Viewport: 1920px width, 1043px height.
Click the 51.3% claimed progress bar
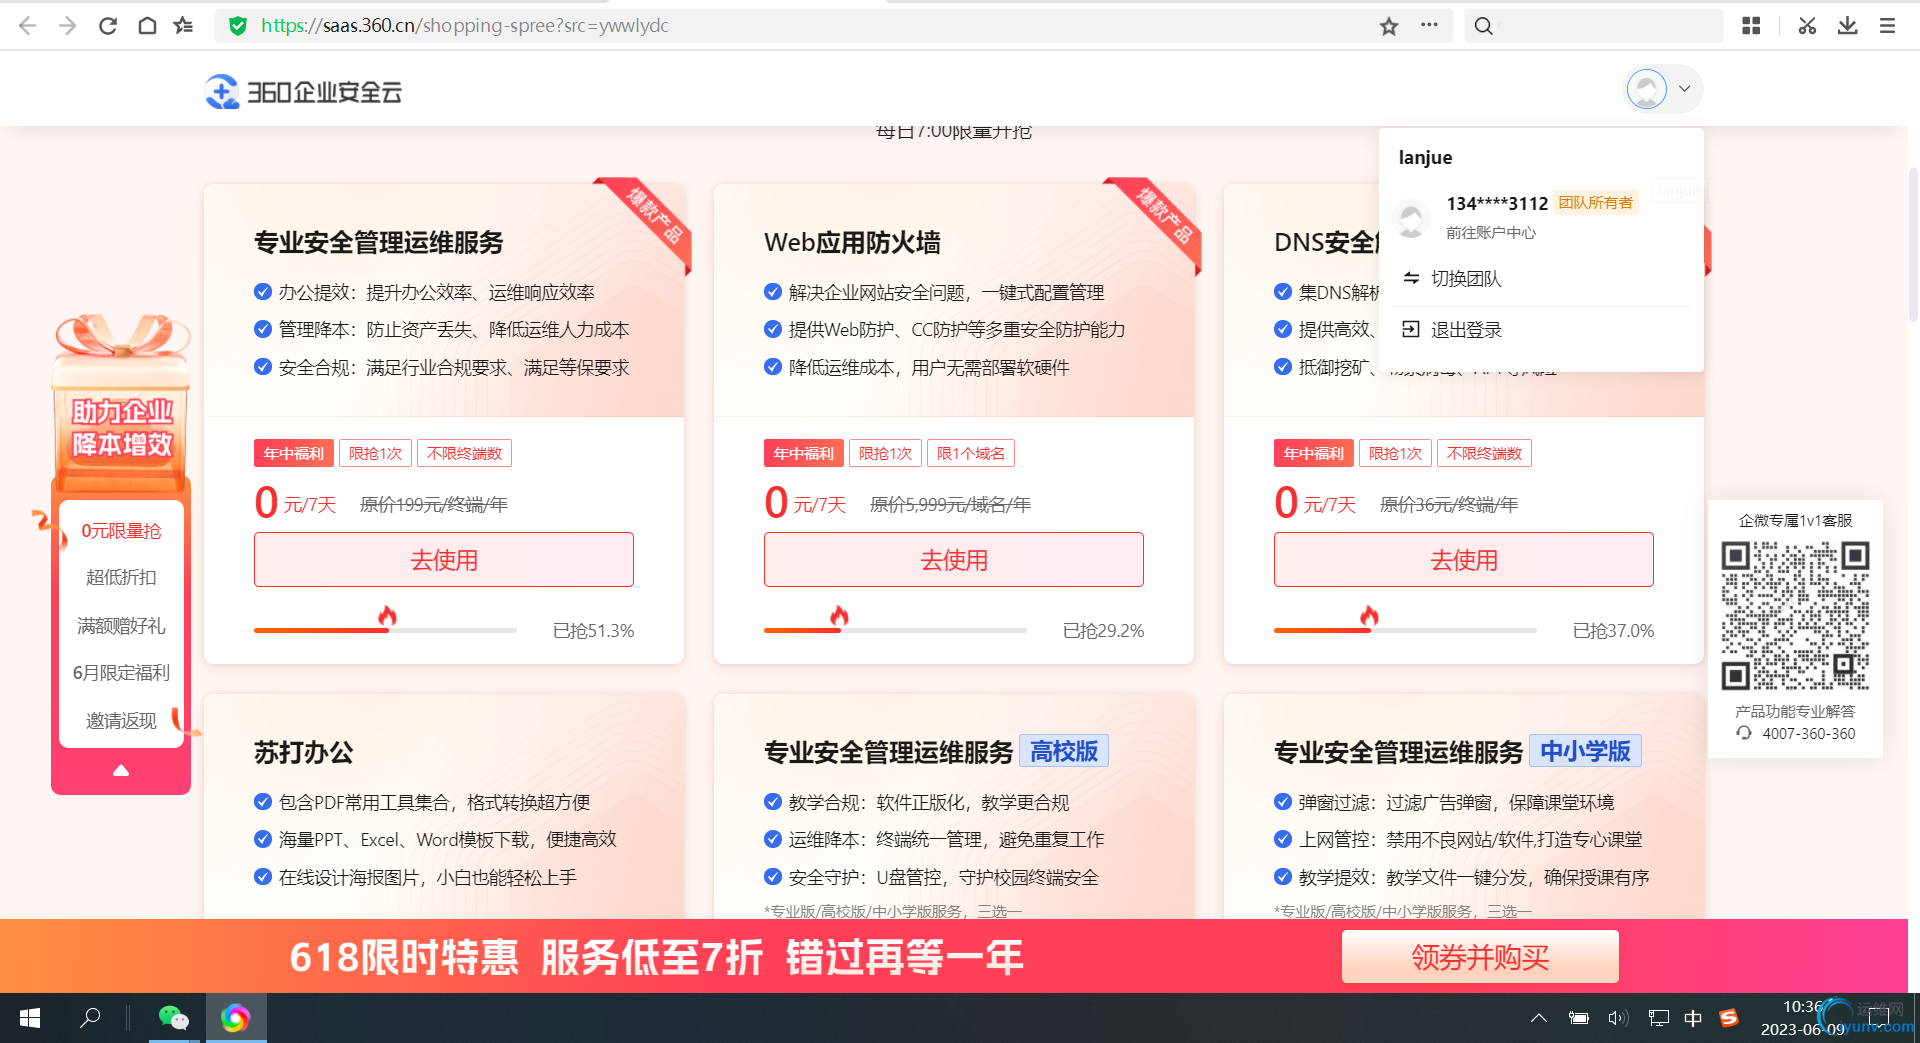pos(385,630)
